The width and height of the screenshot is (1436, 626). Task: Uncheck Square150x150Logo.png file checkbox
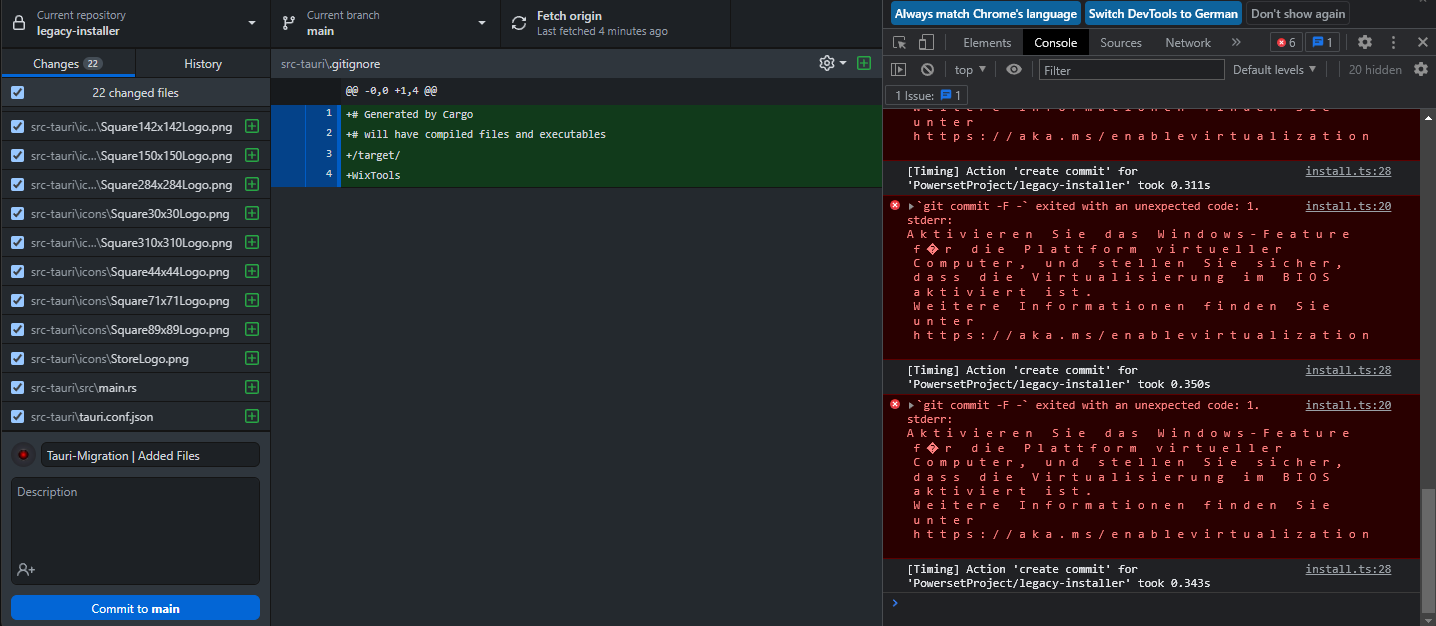[x=17, y=156]
